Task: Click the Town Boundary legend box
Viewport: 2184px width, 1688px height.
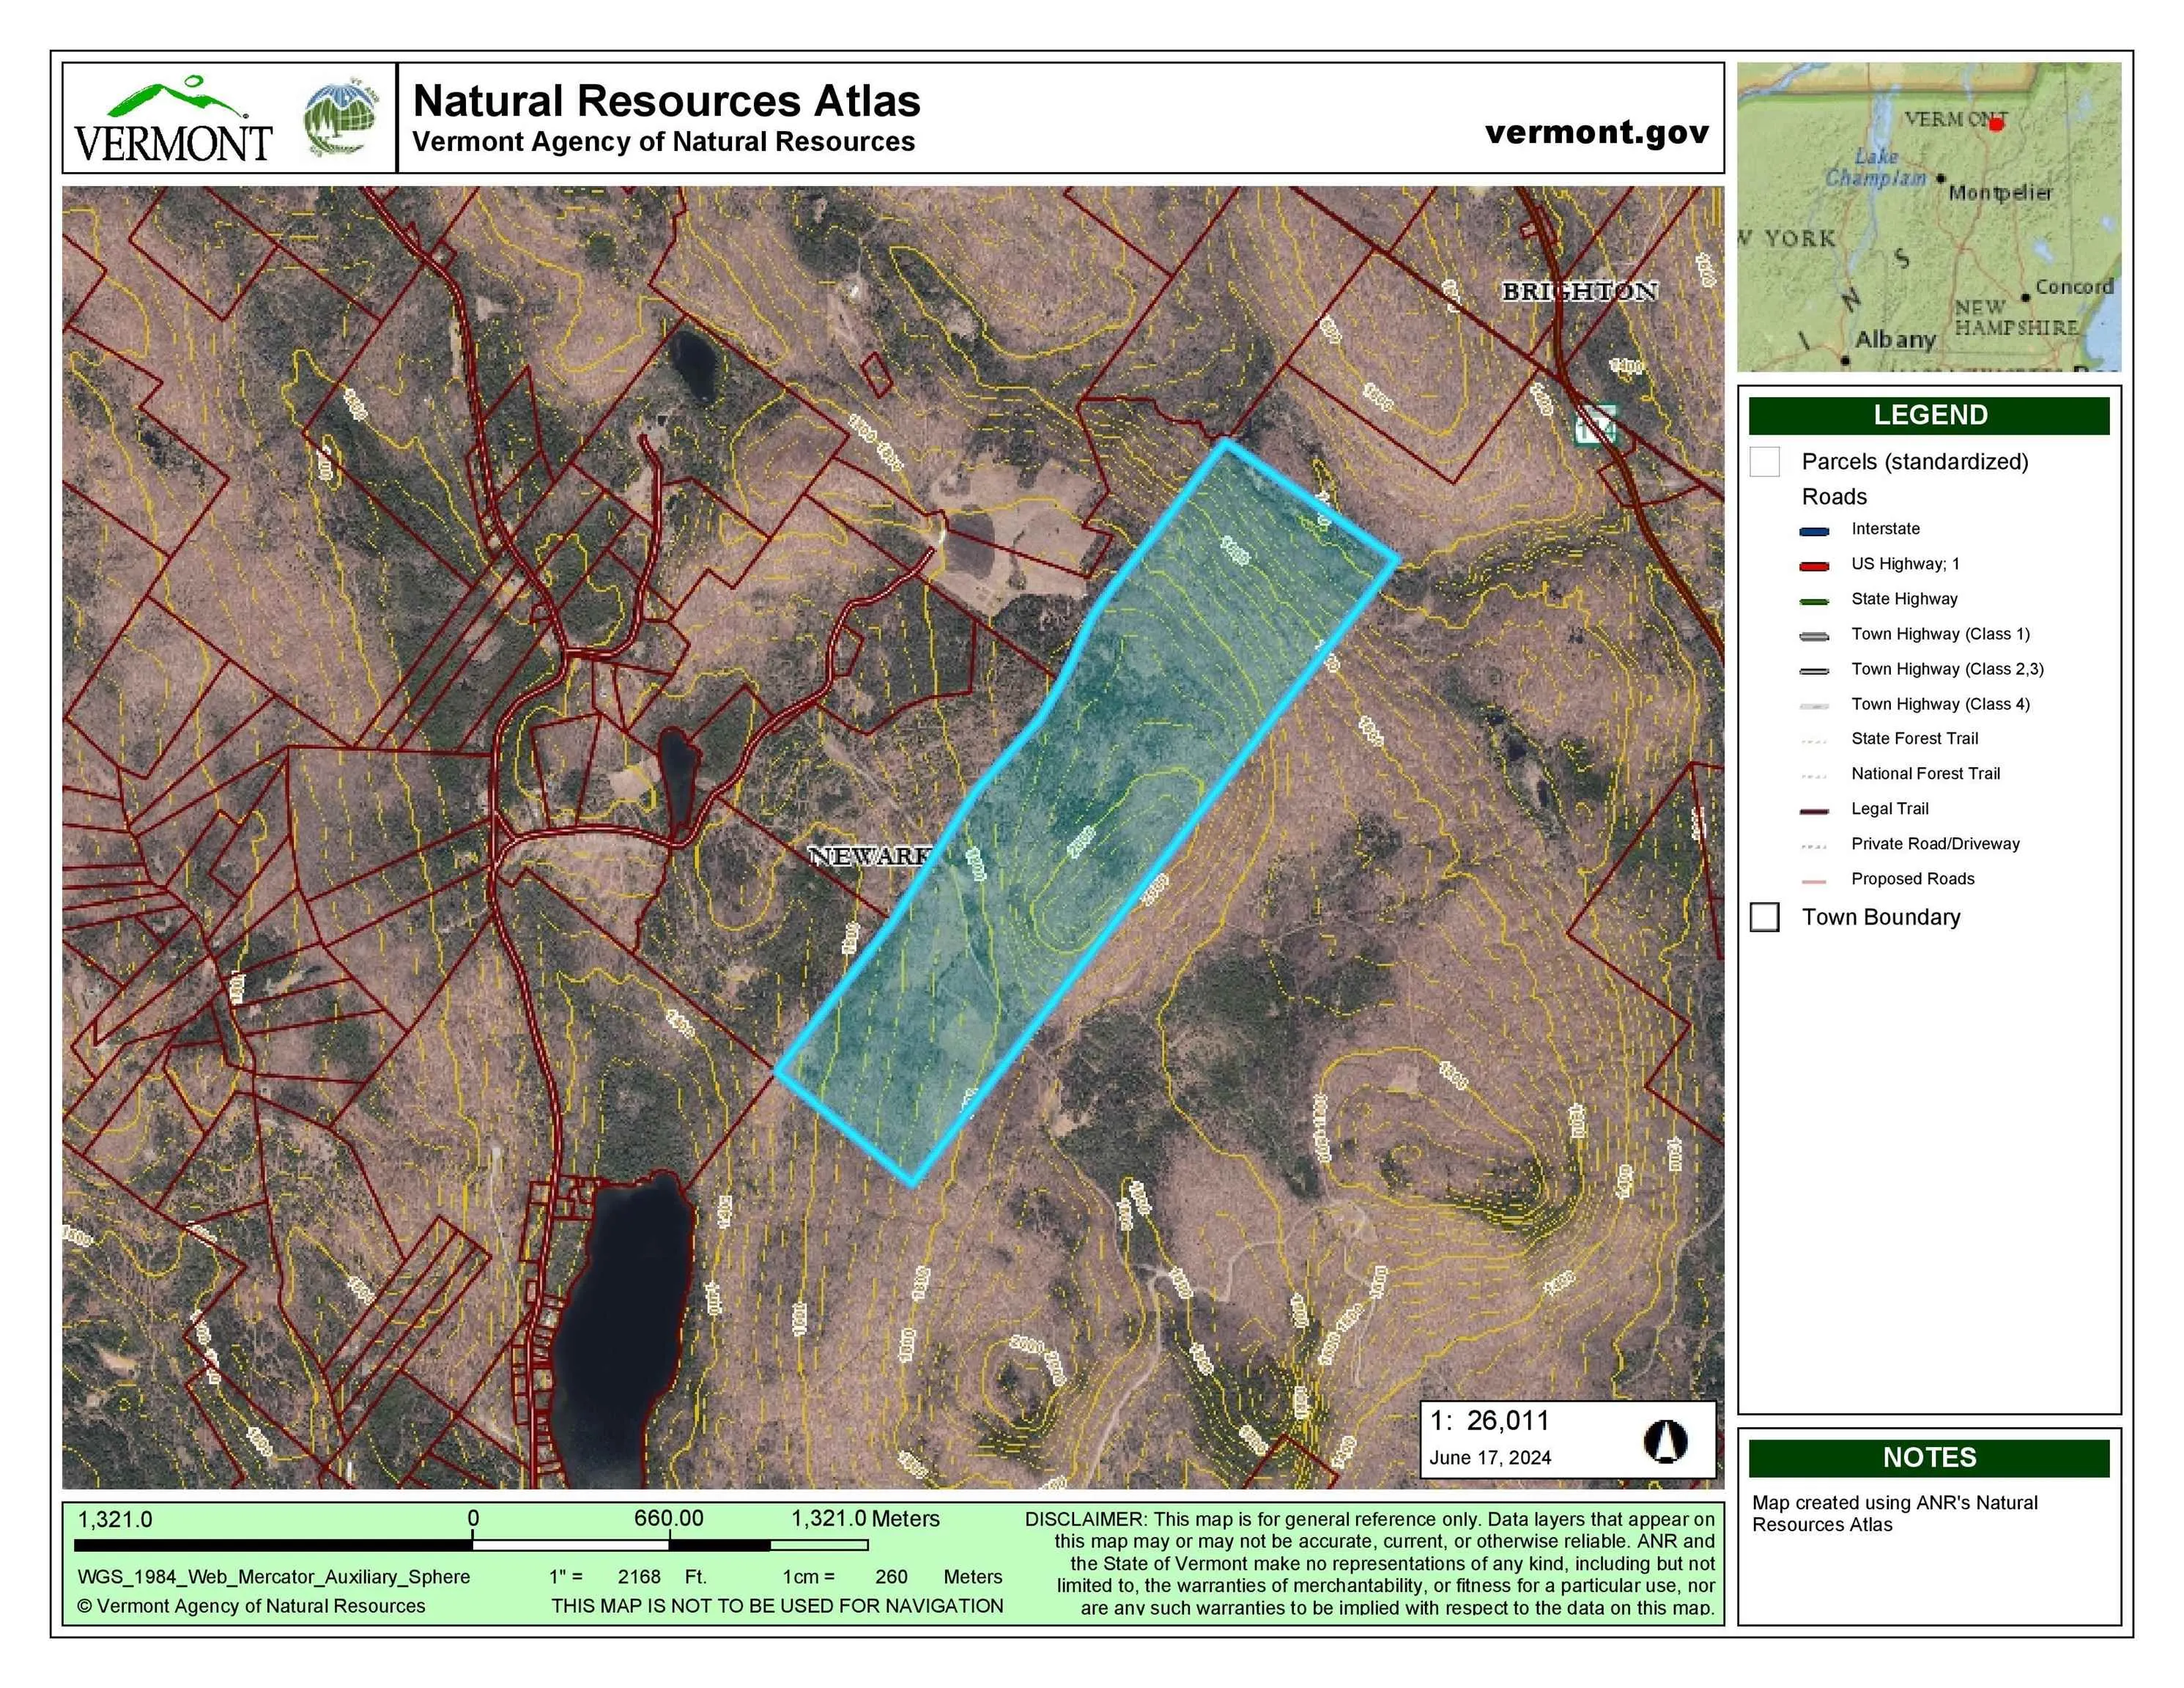Action: point(1765,917)
